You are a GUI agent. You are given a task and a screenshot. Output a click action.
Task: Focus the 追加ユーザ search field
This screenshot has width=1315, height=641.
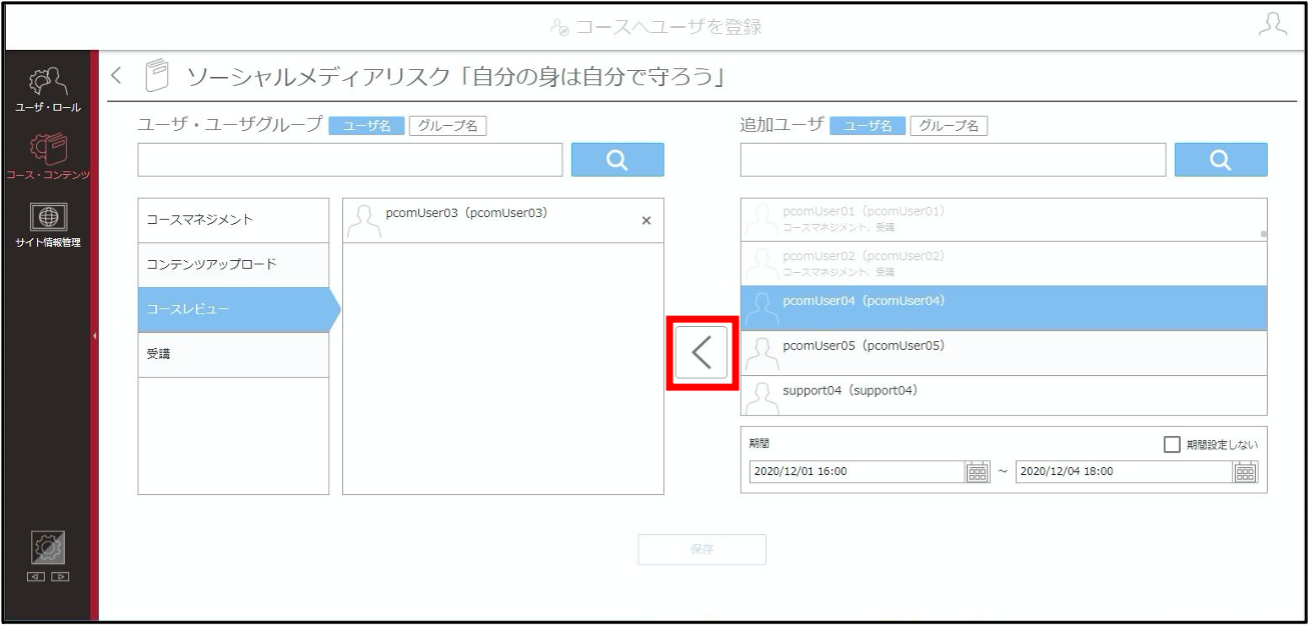[x=953, y=160]
